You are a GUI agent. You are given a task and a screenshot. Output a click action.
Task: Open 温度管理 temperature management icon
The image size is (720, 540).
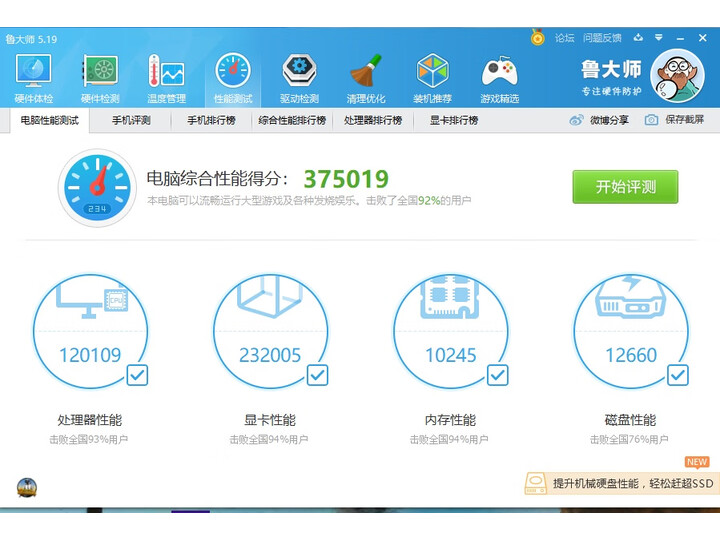pyautogui.click(x=166, y=71)
